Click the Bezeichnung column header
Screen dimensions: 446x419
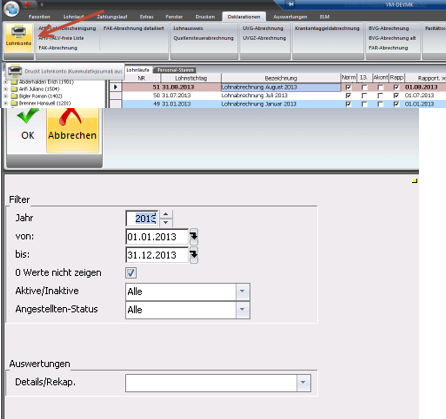point(281,78)
